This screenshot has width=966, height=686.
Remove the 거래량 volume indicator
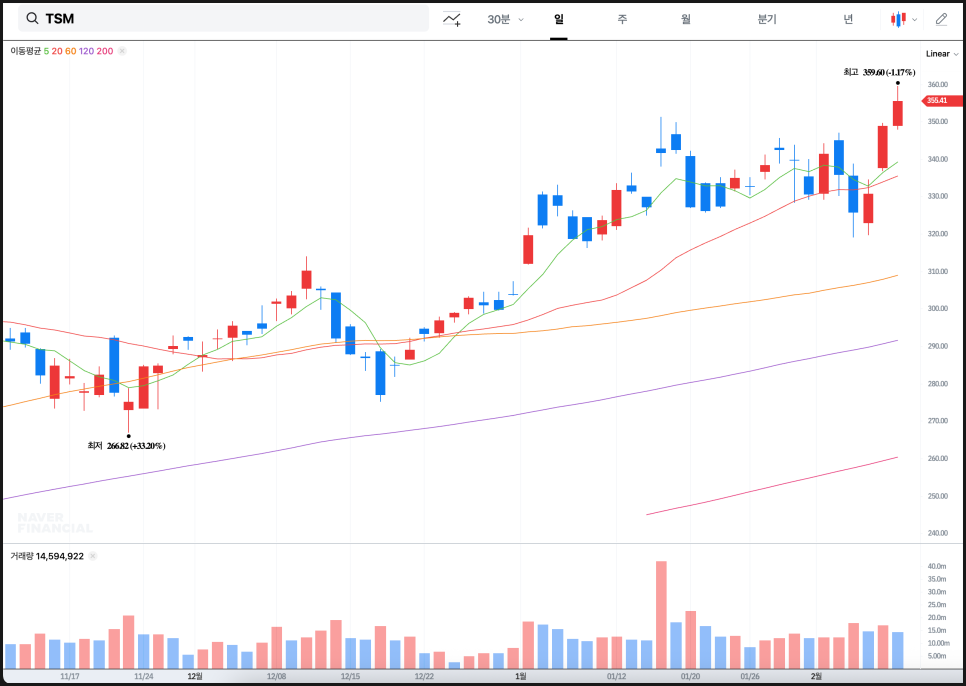[92, 556]
